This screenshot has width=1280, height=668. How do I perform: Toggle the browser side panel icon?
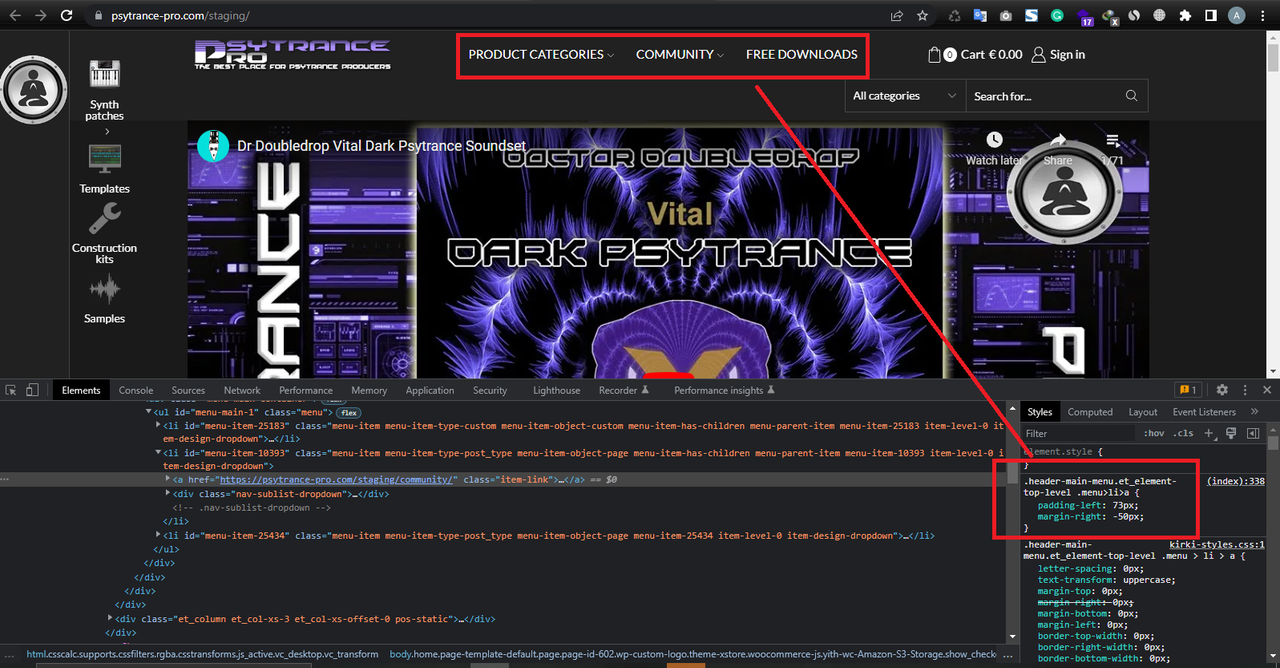[1210, 15]
